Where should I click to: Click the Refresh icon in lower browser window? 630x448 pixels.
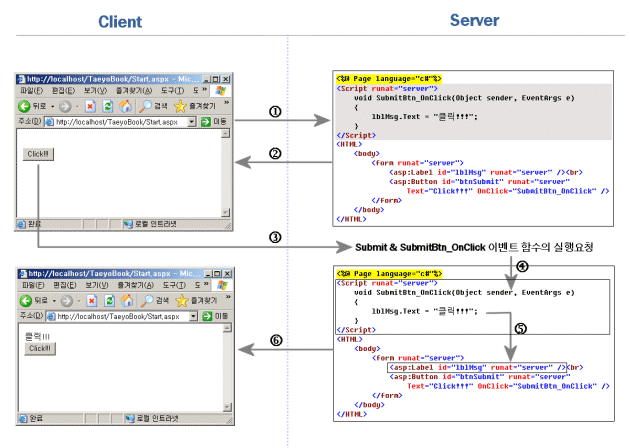tap(109, 301)
